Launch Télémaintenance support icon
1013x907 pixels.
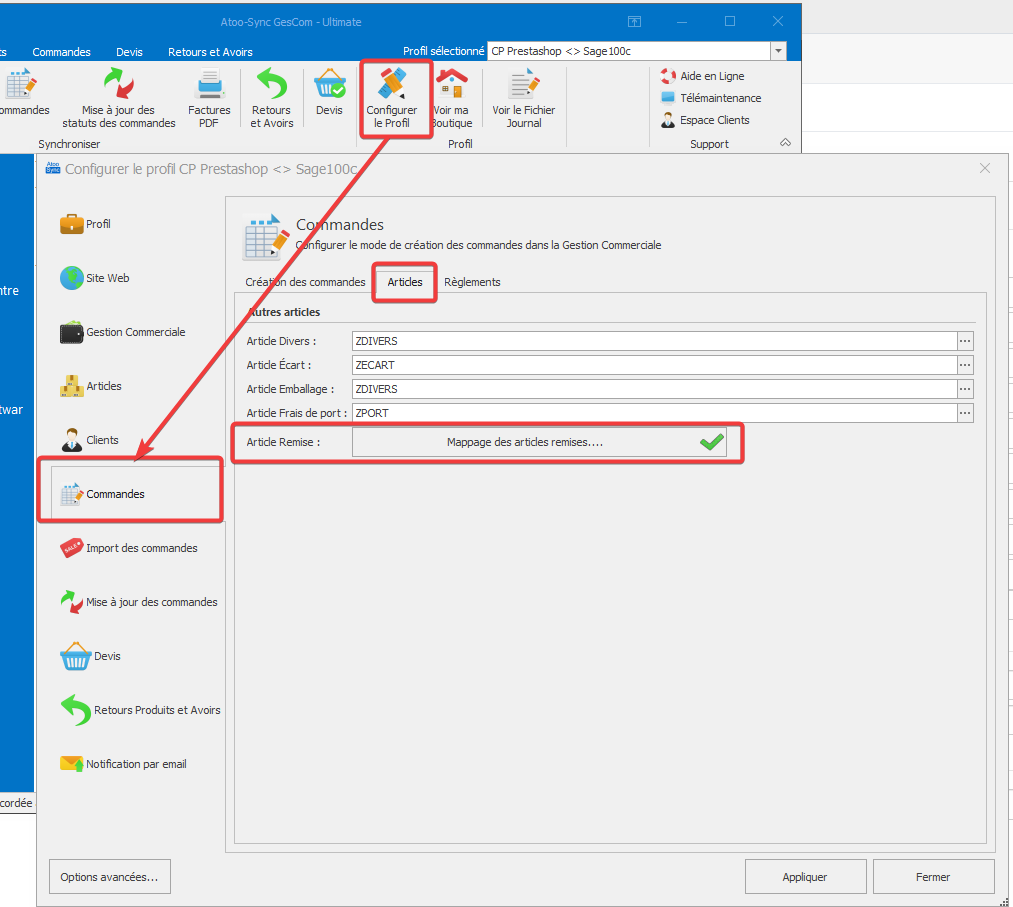[668, 98]
